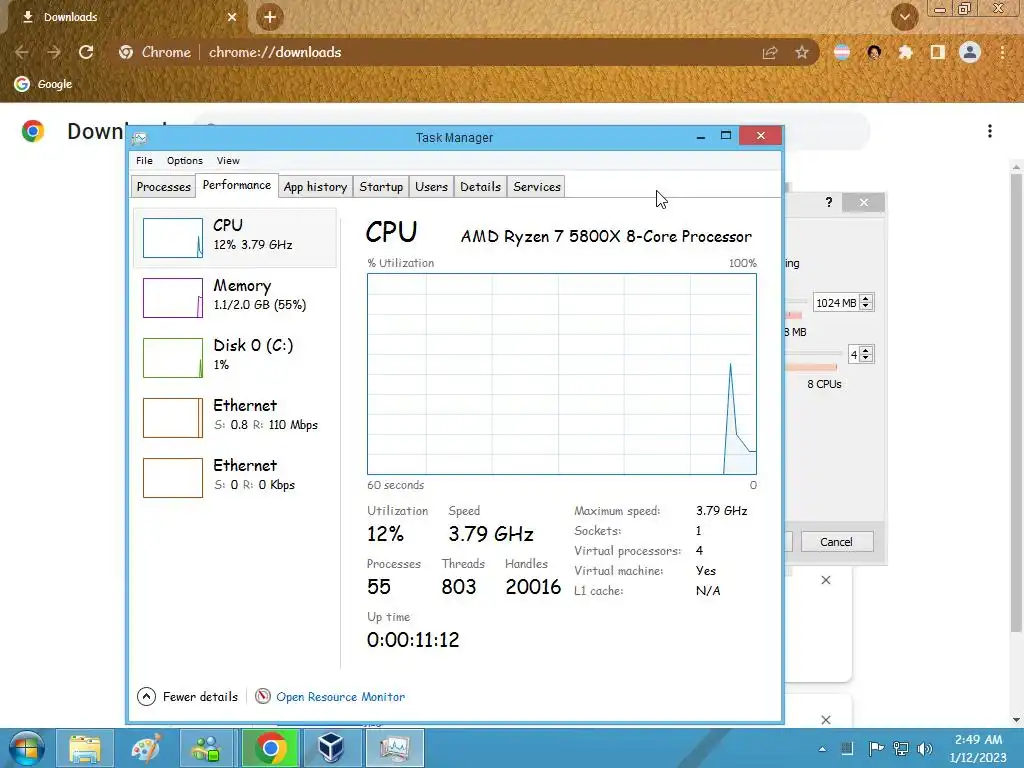Switch to the Processes tab

pyautogui.click(x=163, y=187)
